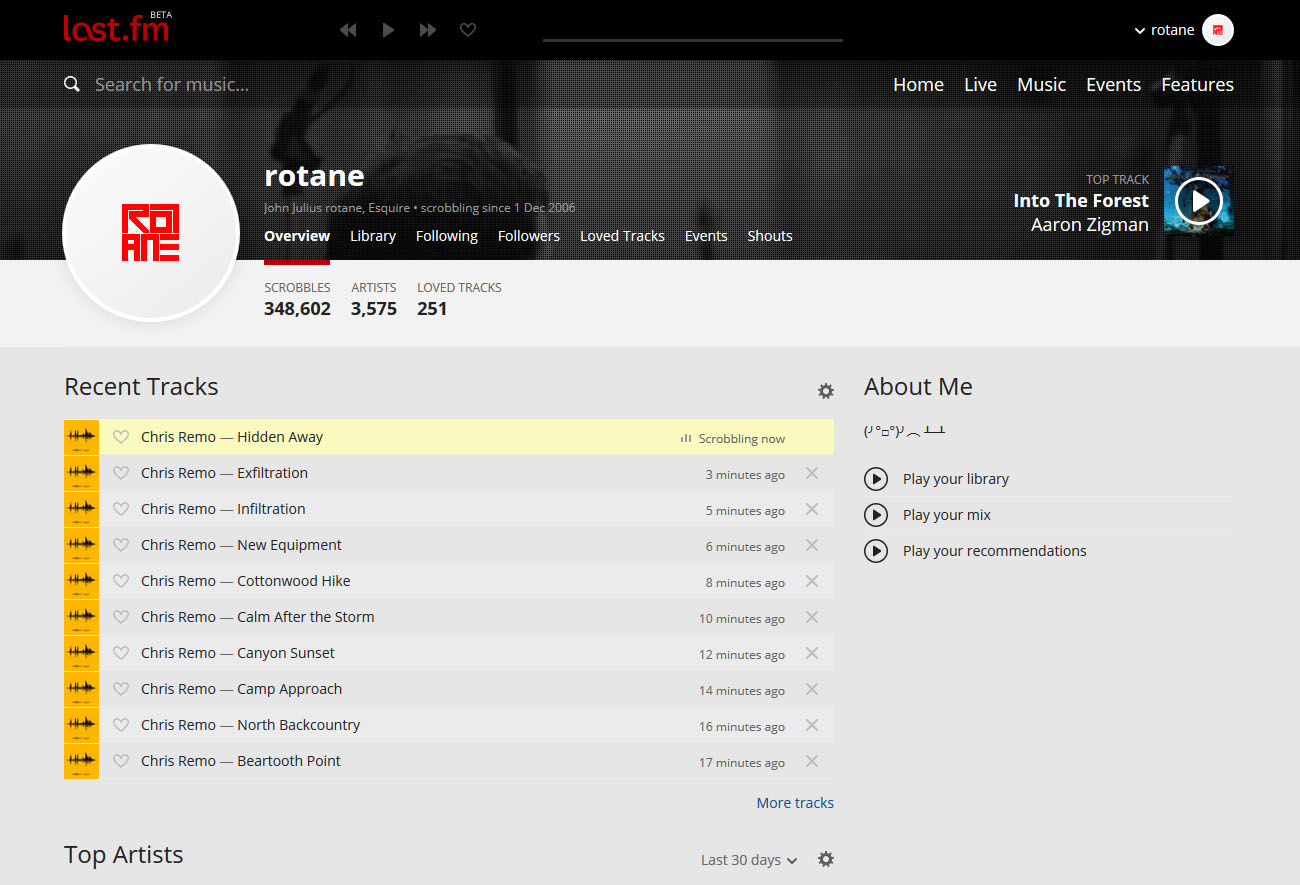
Task: Open the Cottonwood Hike track title
Action: [294, 581]
